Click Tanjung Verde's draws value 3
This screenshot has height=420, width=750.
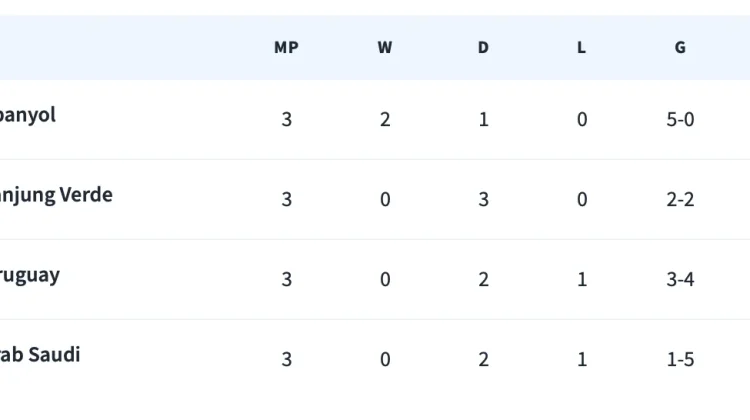click(x=484, y=199)
